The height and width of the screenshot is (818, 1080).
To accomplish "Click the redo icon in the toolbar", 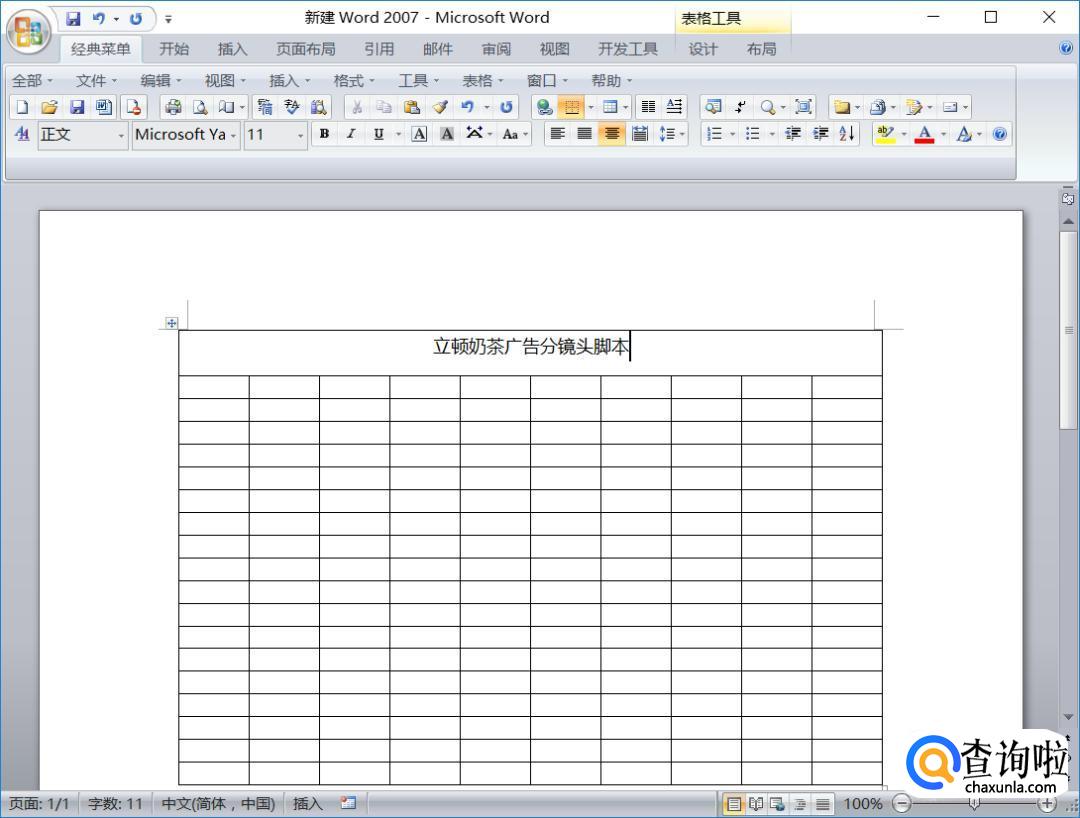I will point(506,107).
